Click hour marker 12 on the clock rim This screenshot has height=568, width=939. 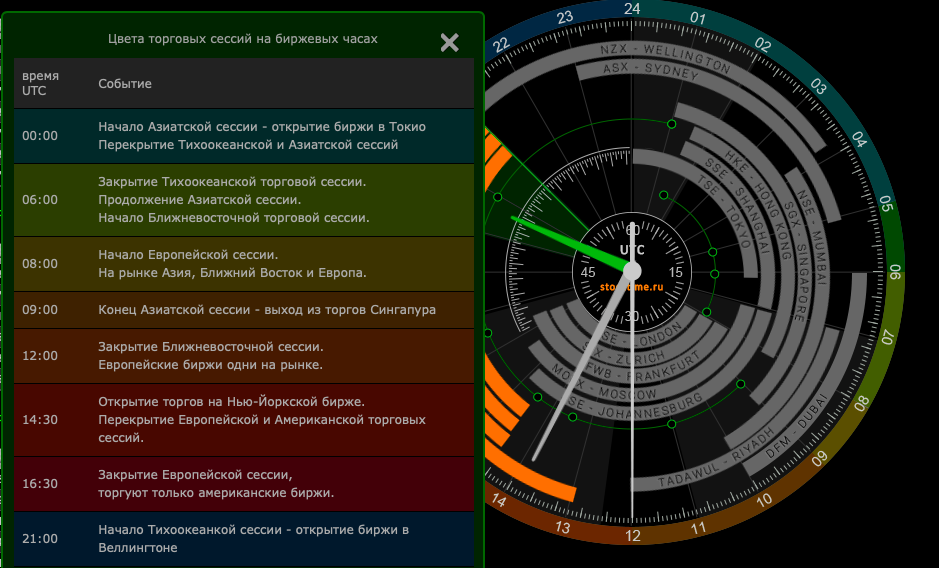coord(633,536)
